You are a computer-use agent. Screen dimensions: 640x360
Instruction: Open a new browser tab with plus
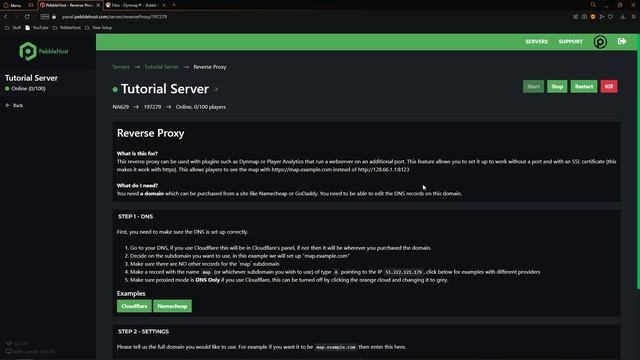[174, 5]
